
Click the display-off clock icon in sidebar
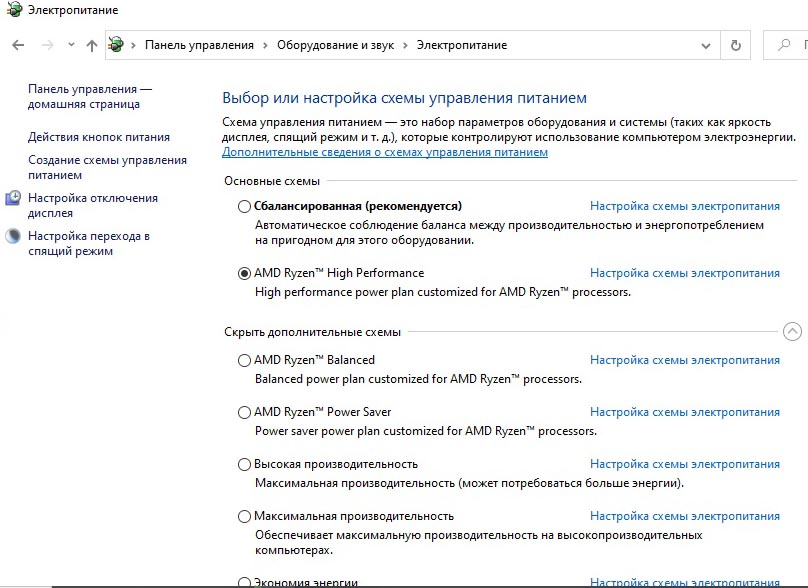tap(13, 198)
